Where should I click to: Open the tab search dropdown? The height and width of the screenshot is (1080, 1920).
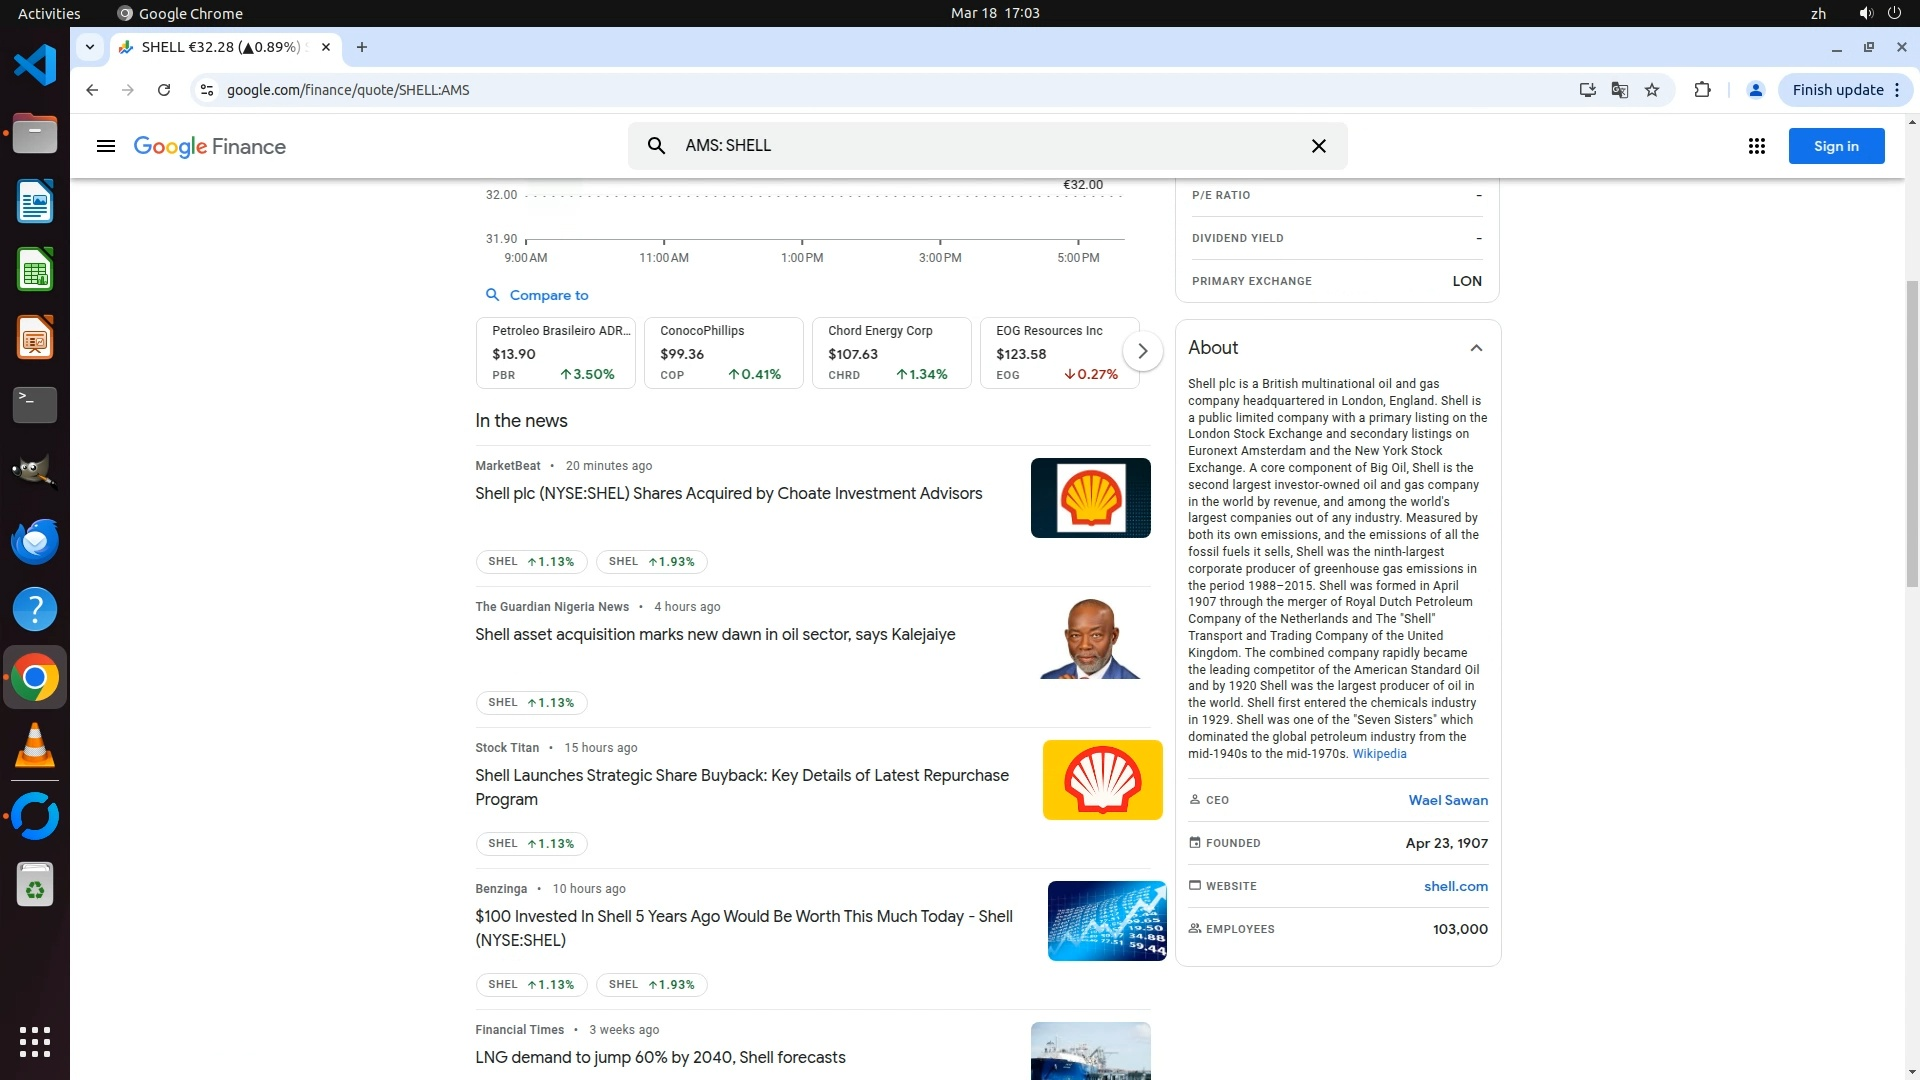point(89,47)
